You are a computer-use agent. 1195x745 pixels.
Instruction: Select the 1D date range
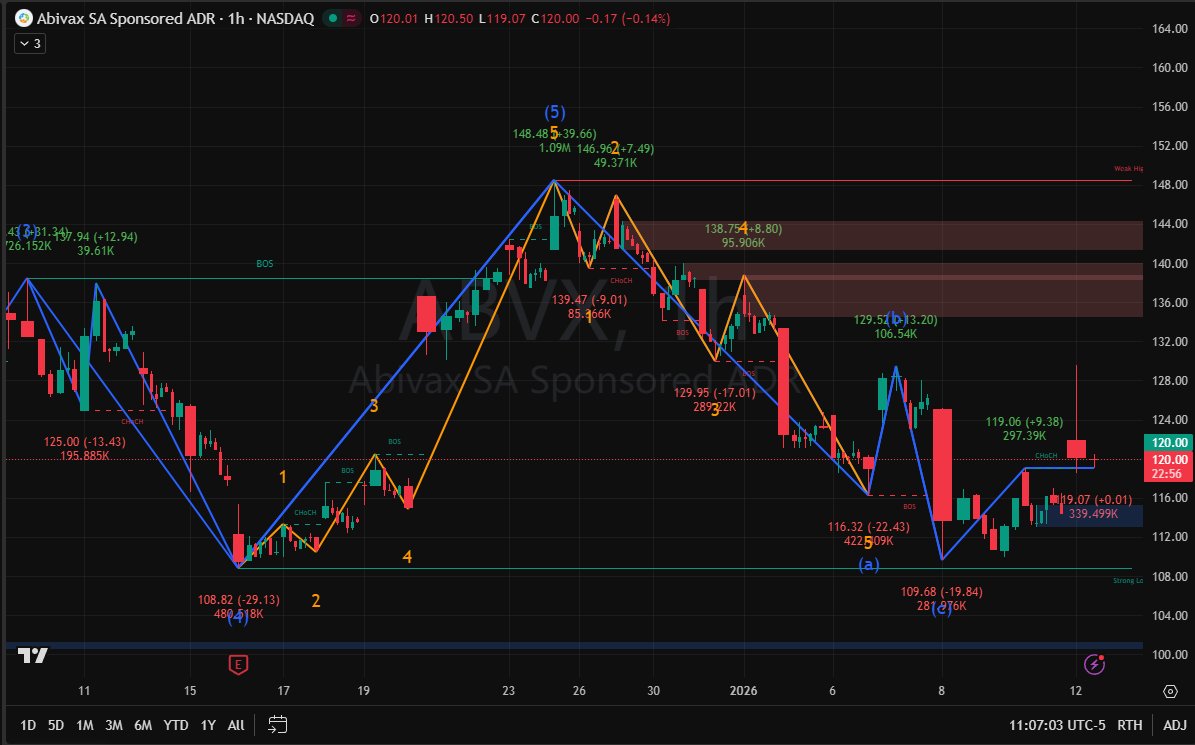point(27,725)
